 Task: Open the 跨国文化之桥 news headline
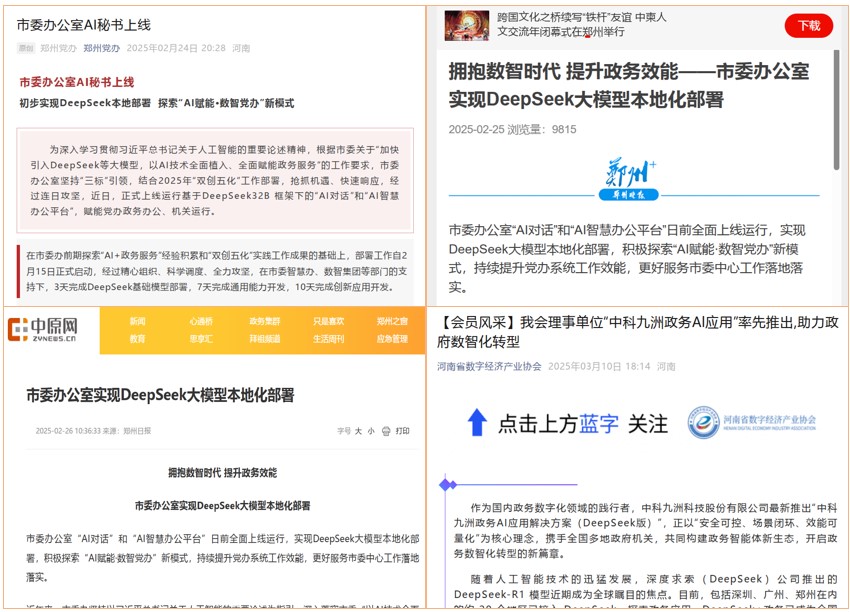[582, 24]
